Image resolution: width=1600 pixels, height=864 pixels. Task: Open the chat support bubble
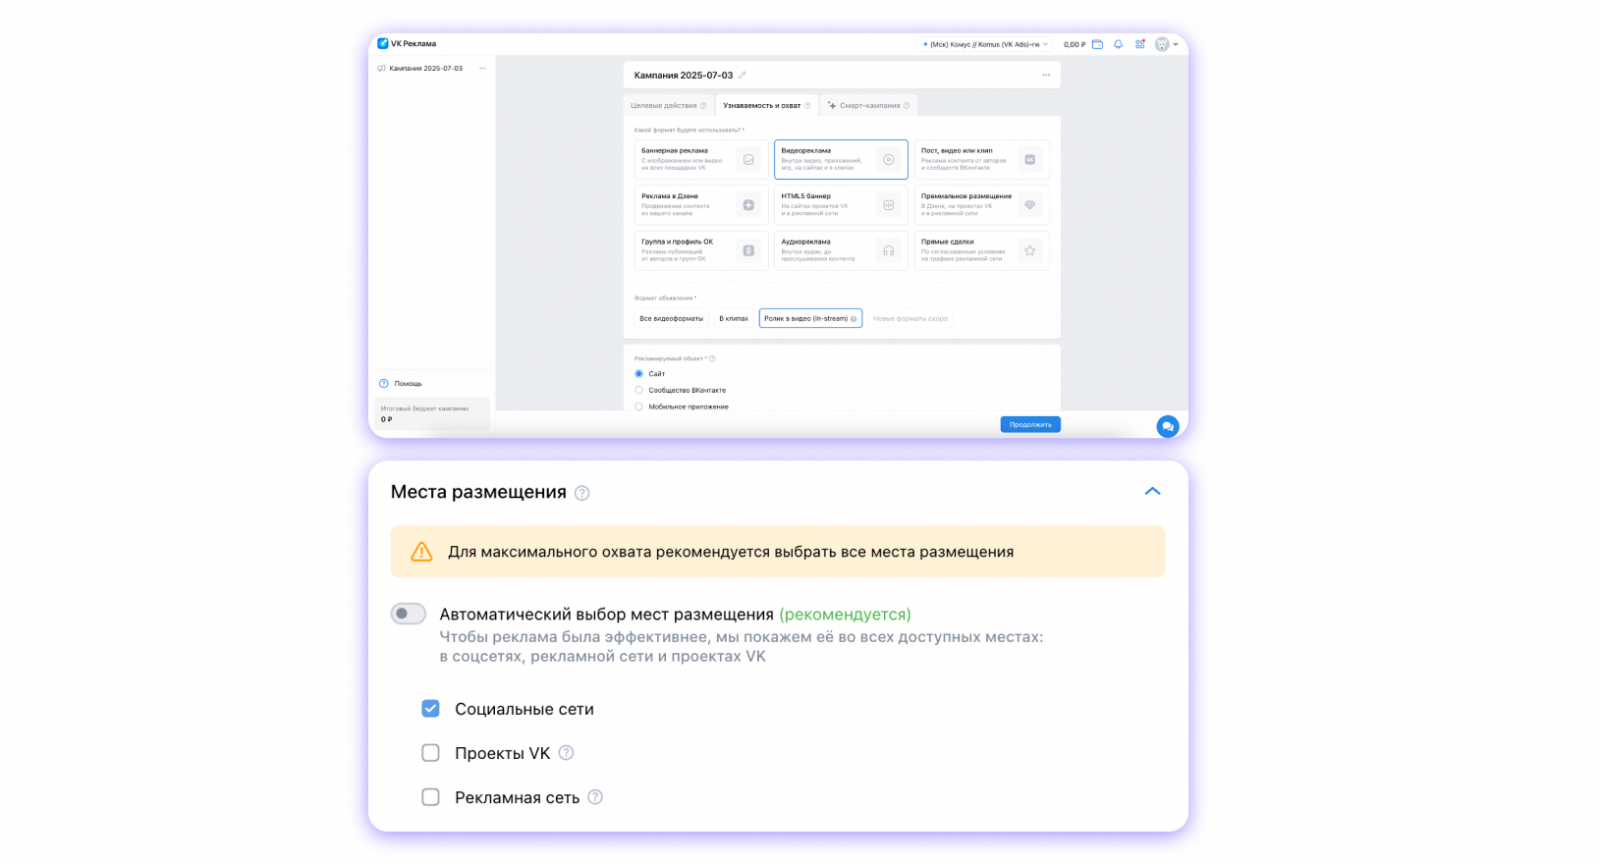tap(1167, 426)
